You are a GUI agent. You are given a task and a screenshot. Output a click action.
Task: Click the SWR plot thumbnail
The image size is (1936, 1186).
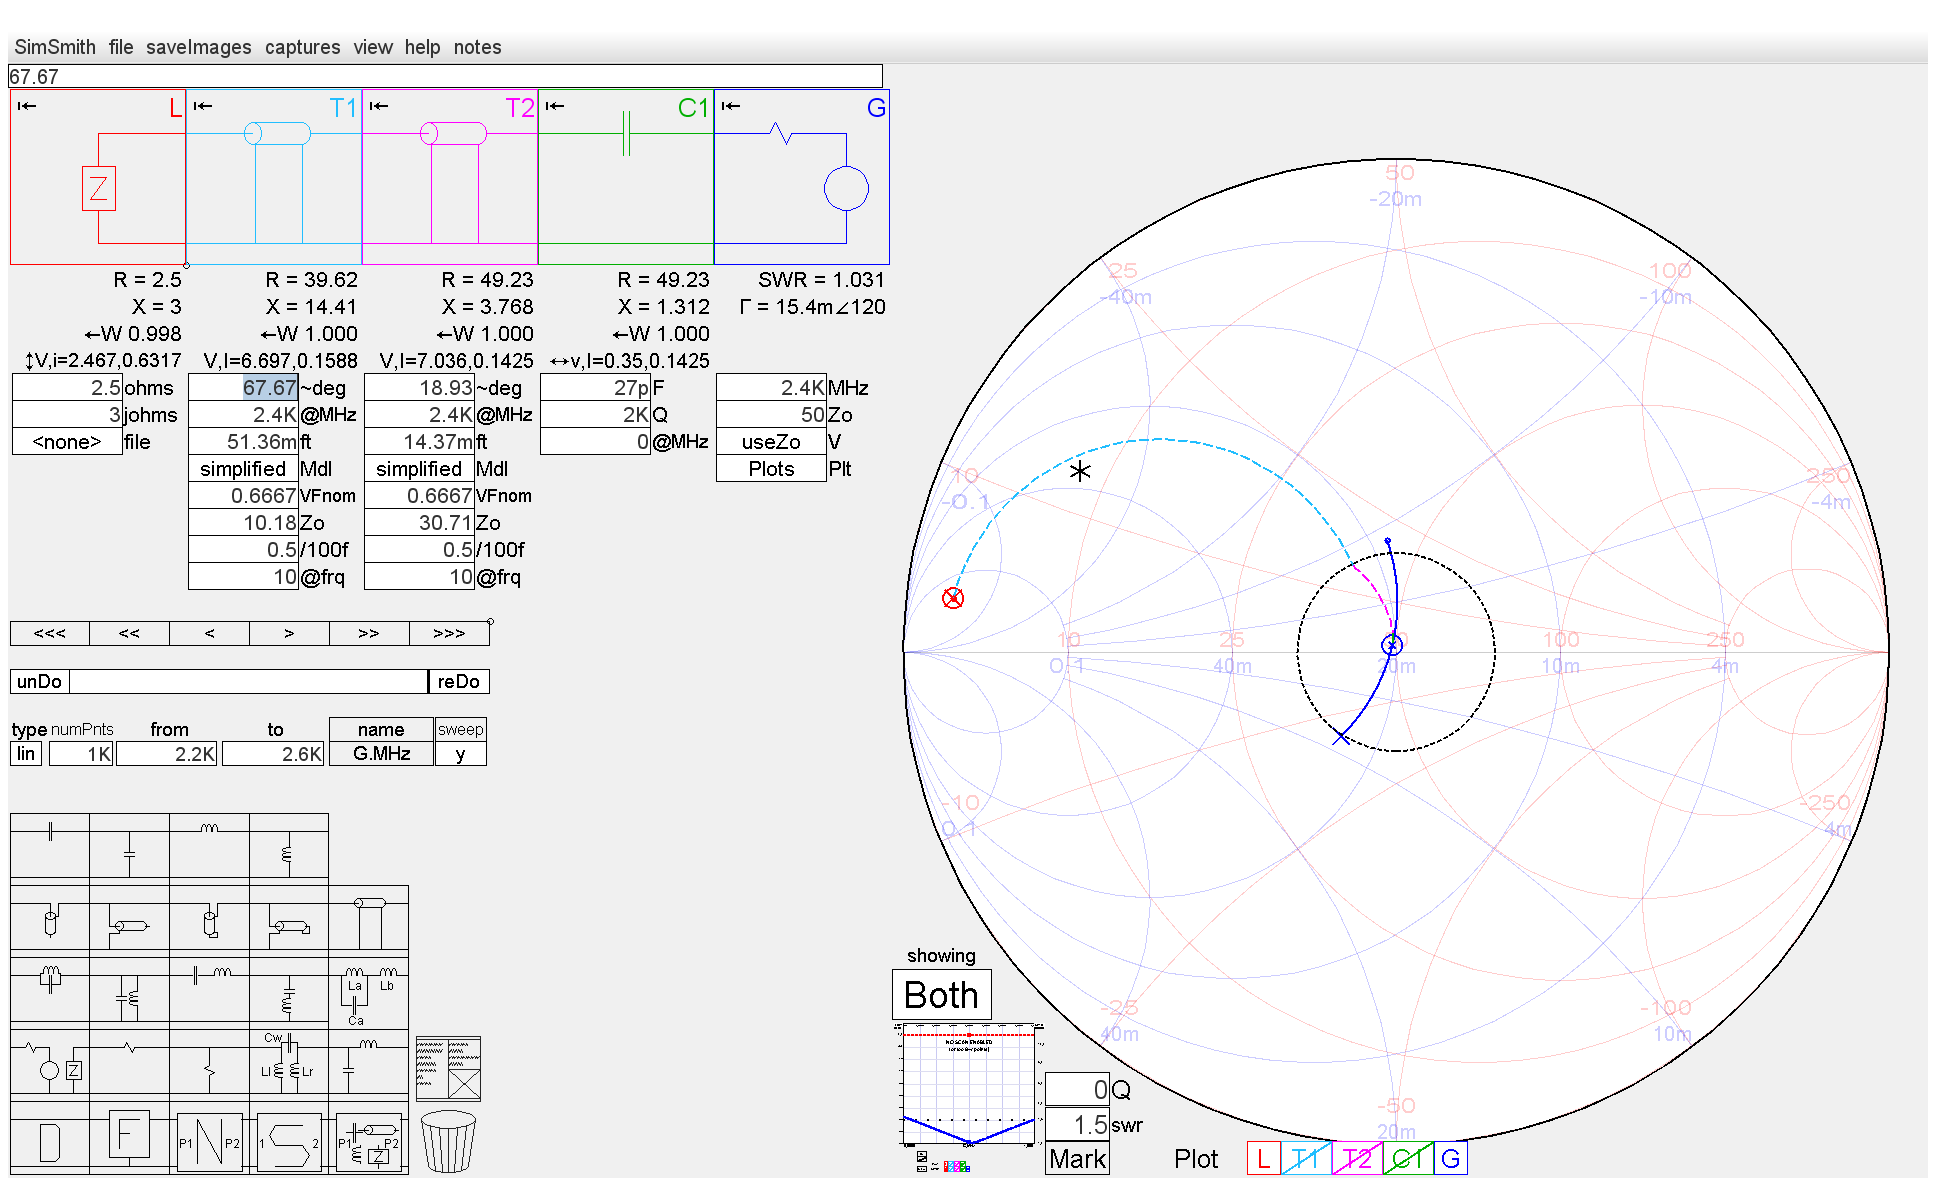tap(967, 1085)
